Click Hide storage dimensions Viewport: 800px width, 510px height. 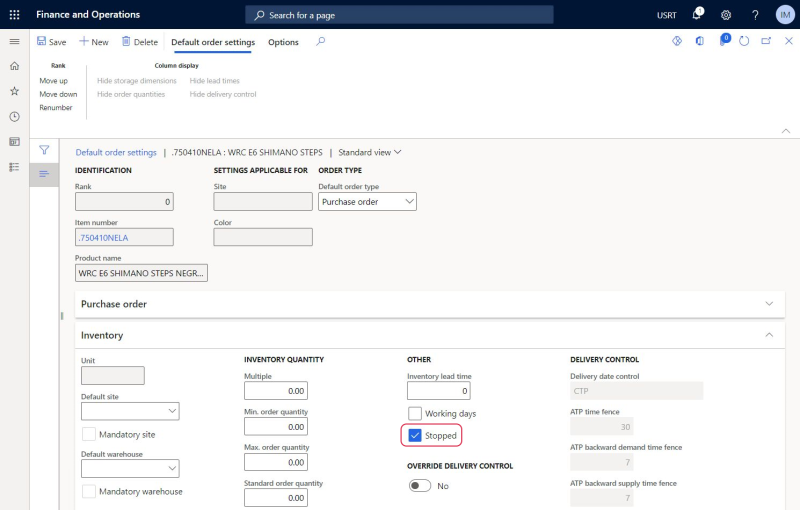[x=137, y=81]
